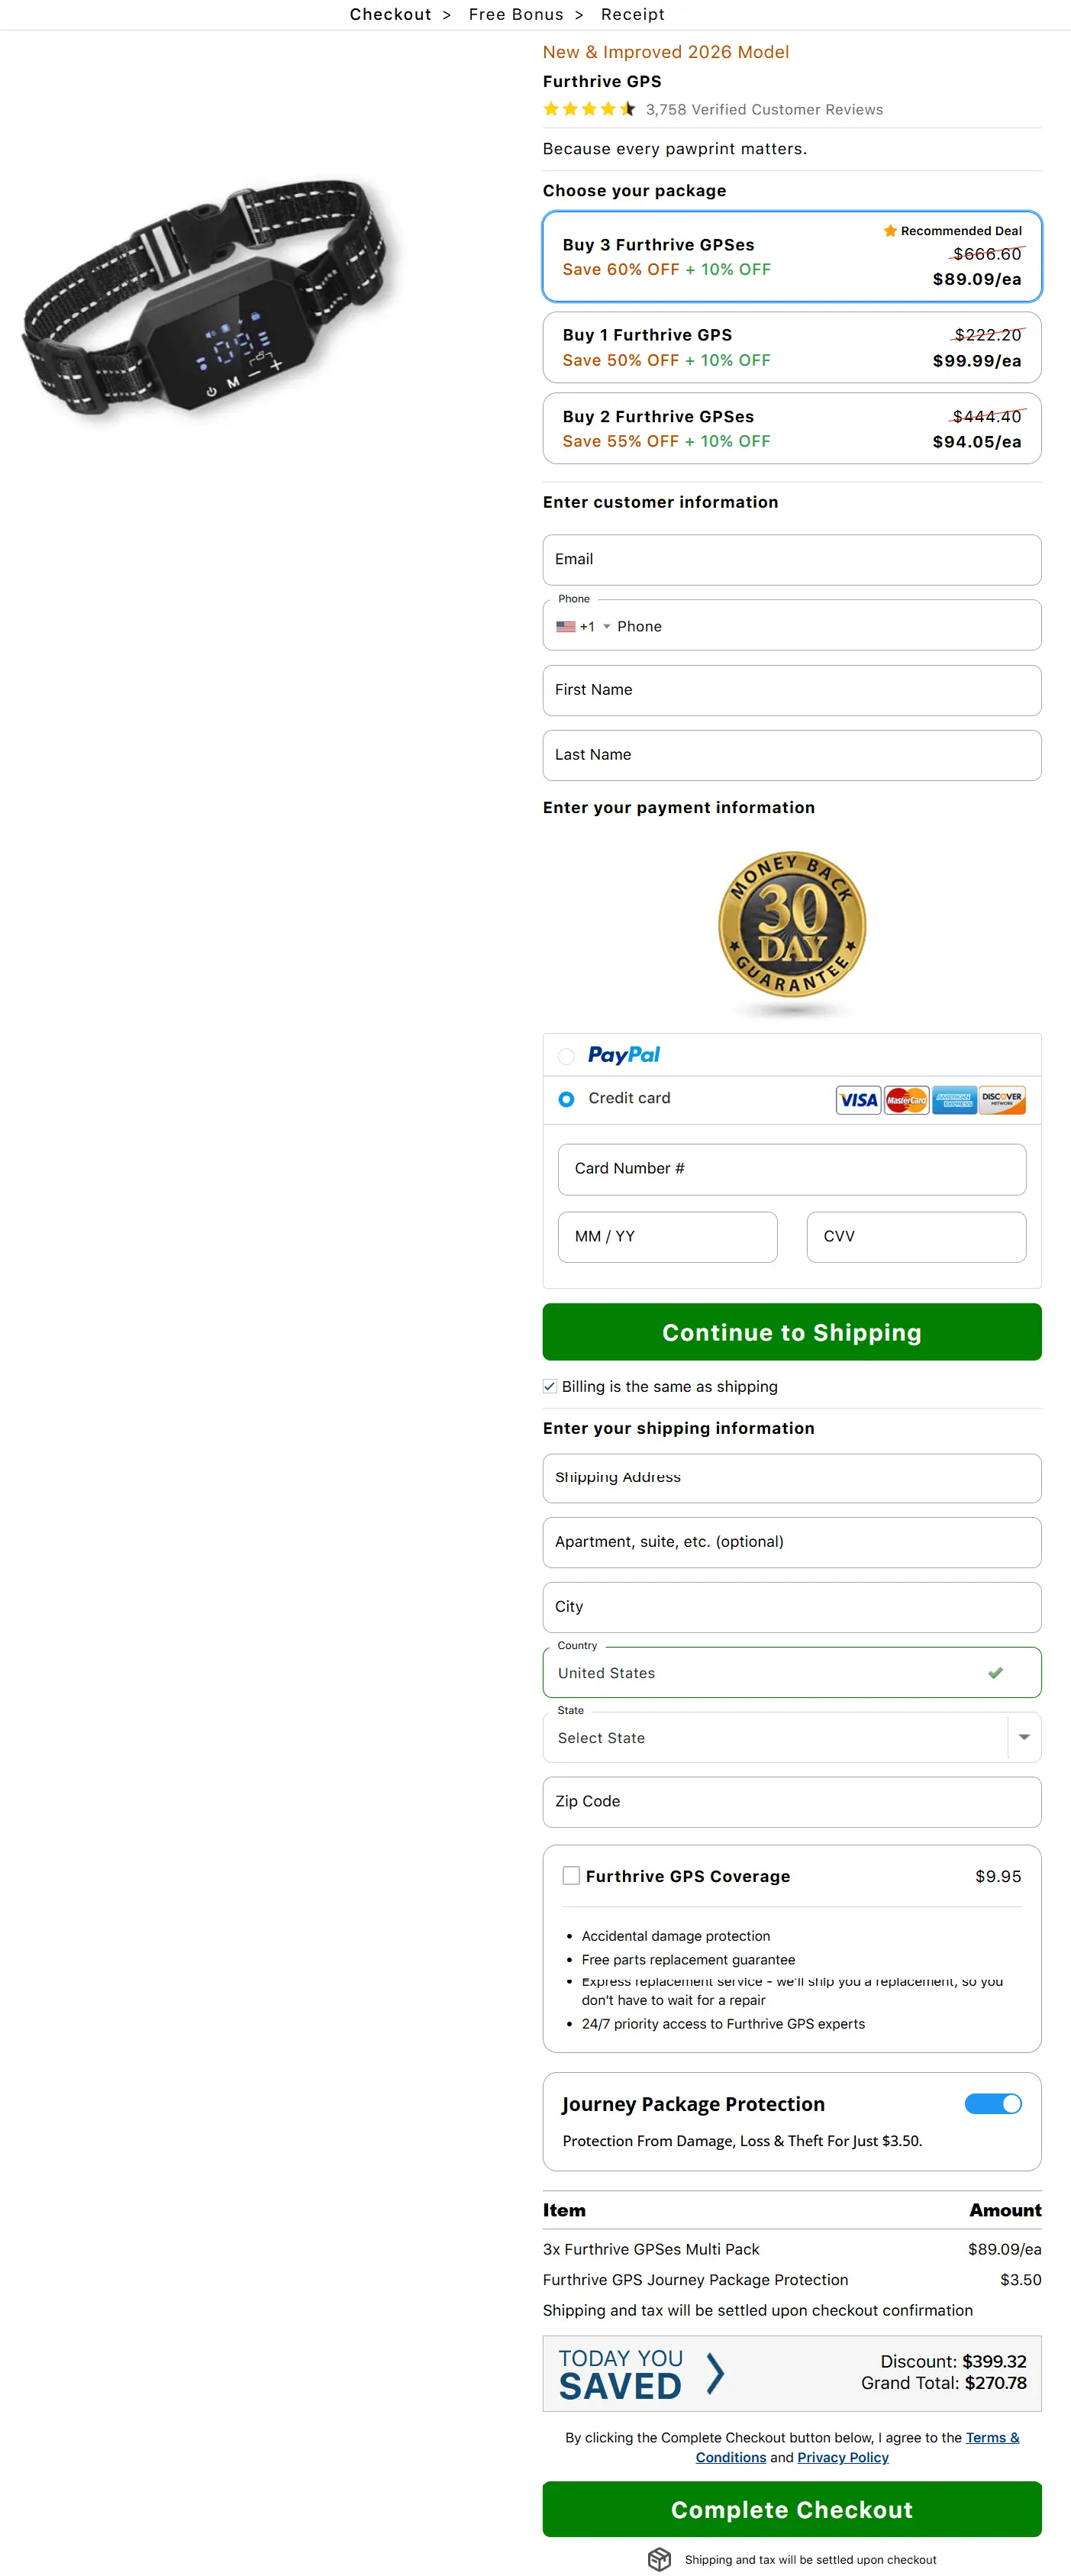Viewport: 1071px width, 2576px height.
Task: Go to the Free Bonus step
Action: pos(516,14)
